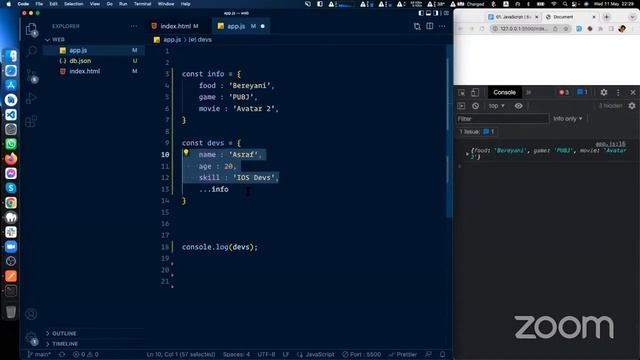Click the app.js:18 source link in console
640x360 pixels.
(x=610, y=144)
